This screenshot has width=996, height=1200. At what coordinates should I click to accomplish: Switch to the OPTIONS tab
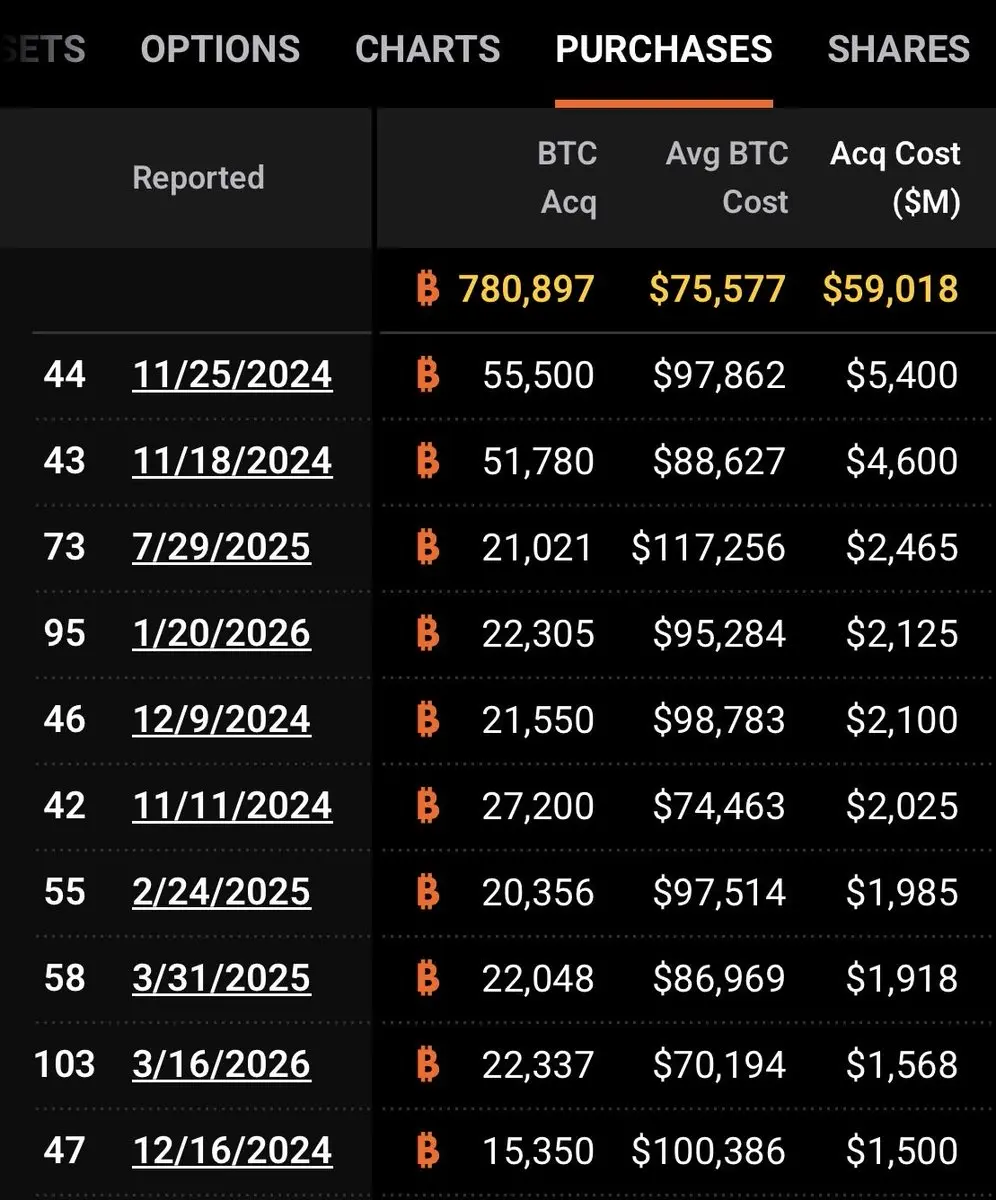tap(220, 49)
